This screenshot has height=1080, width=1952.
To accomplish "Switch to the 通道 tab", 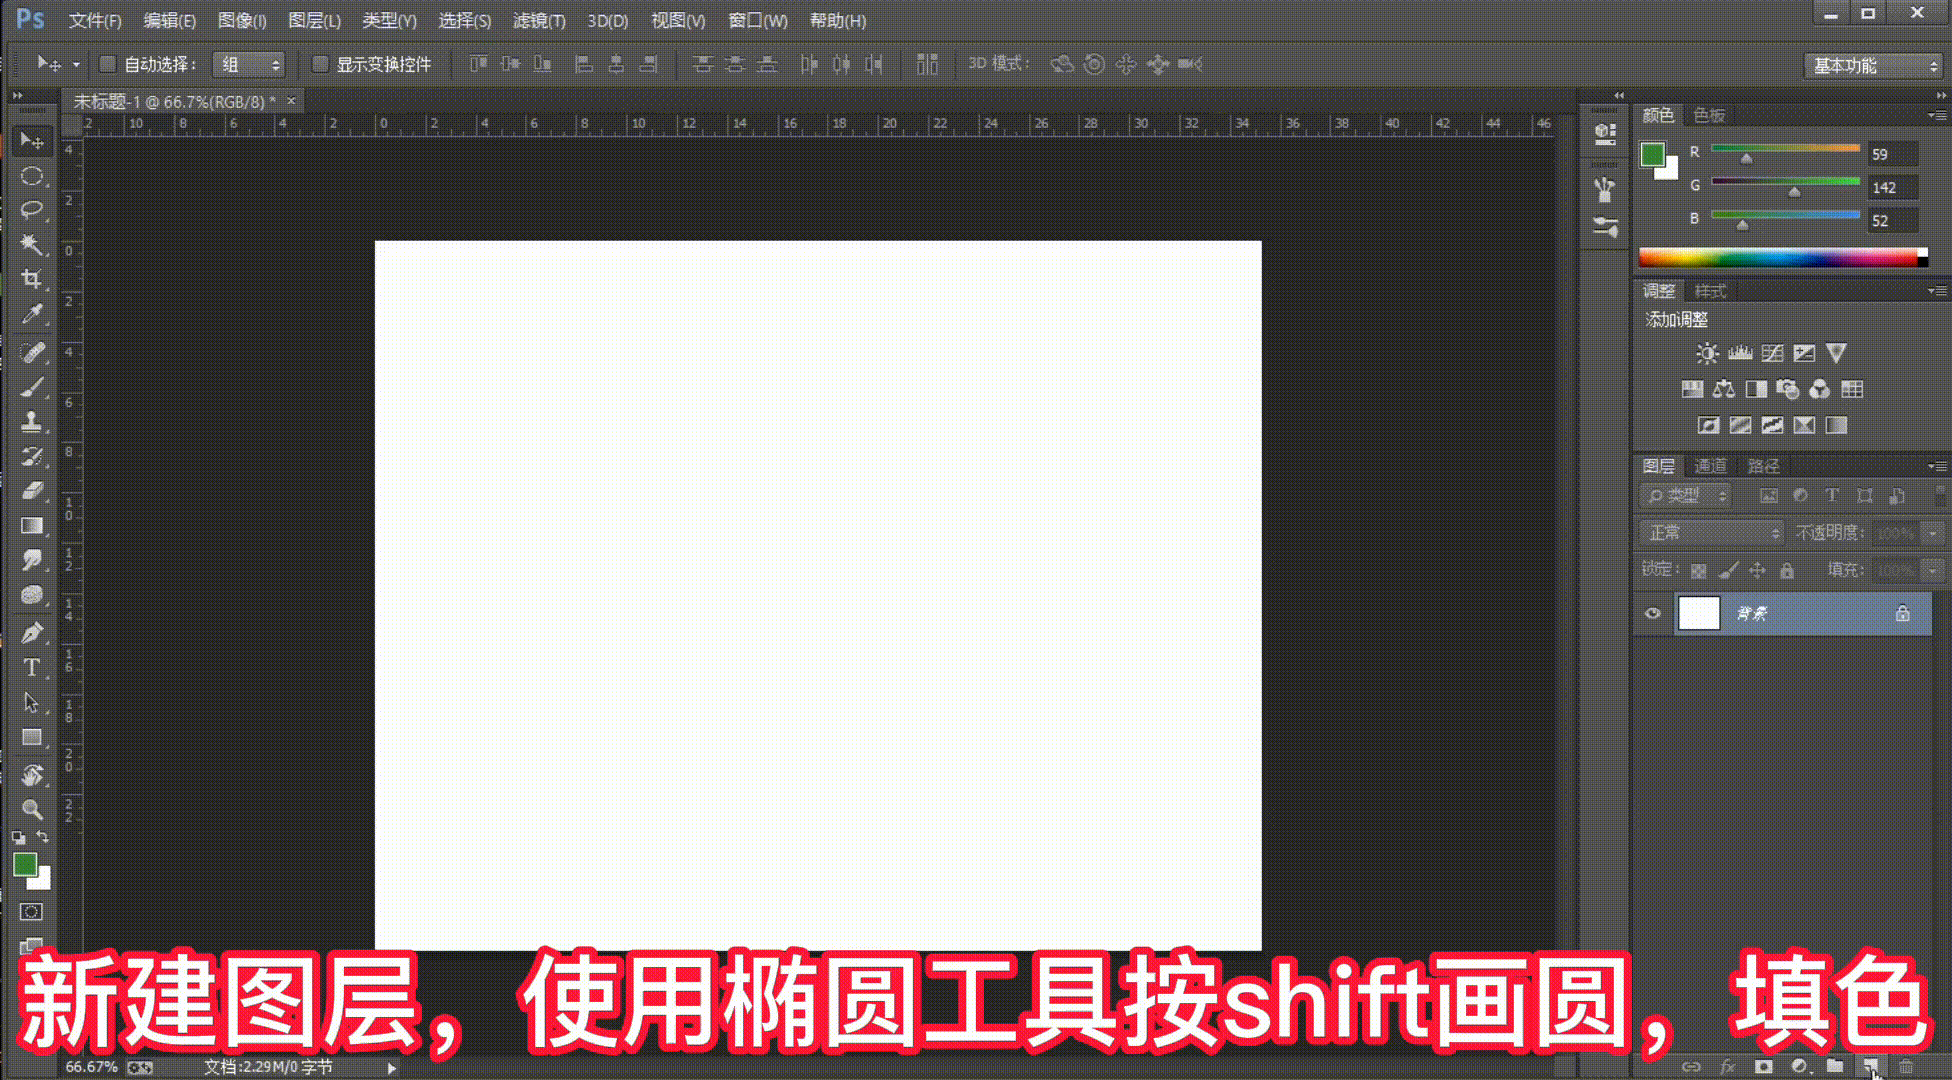I will click(1710, 466).
